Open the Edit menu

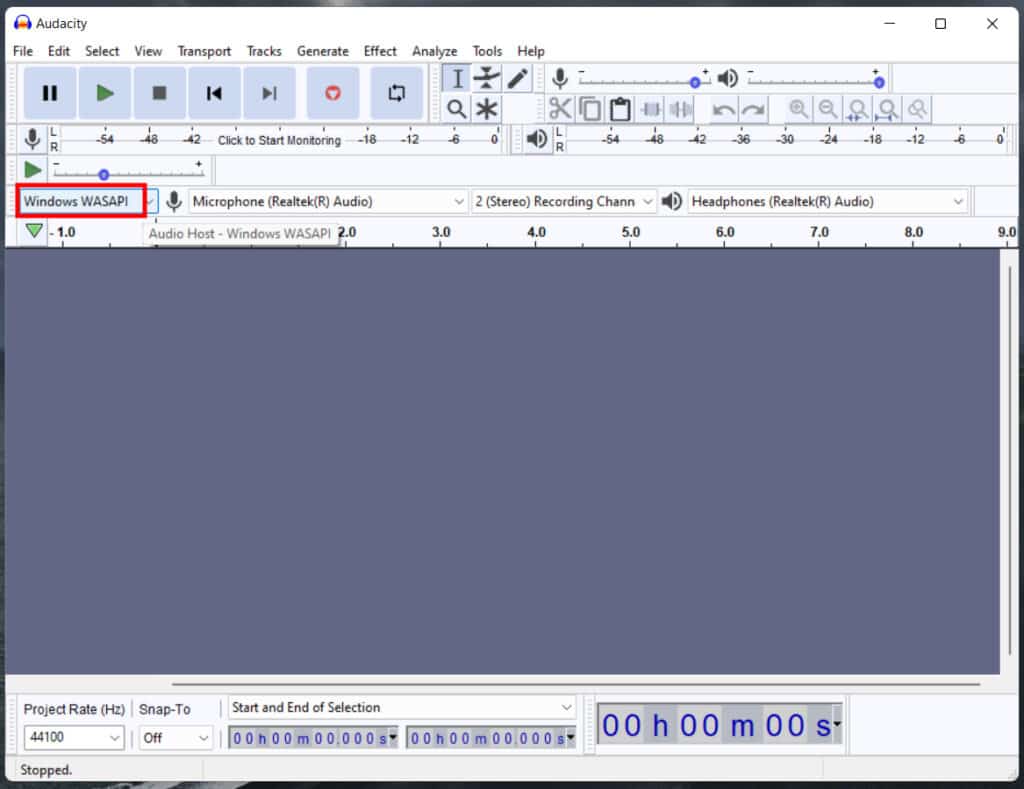pyautogui.click(x=59, y=51)
